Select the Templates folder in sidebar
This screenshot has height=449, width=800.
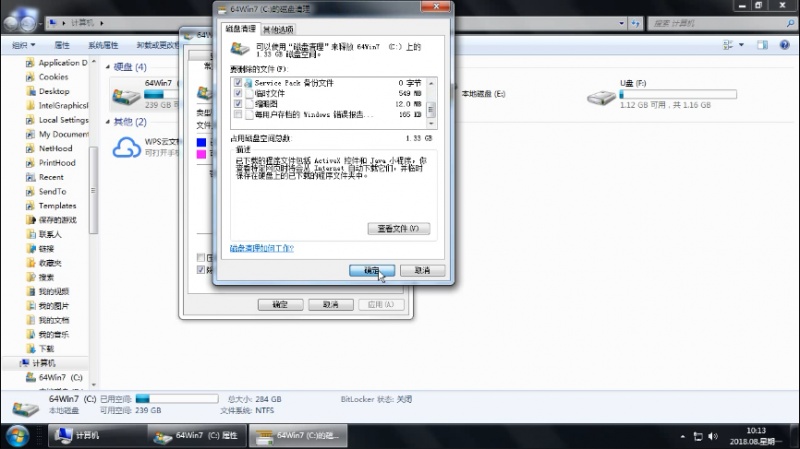coord(51,206)
